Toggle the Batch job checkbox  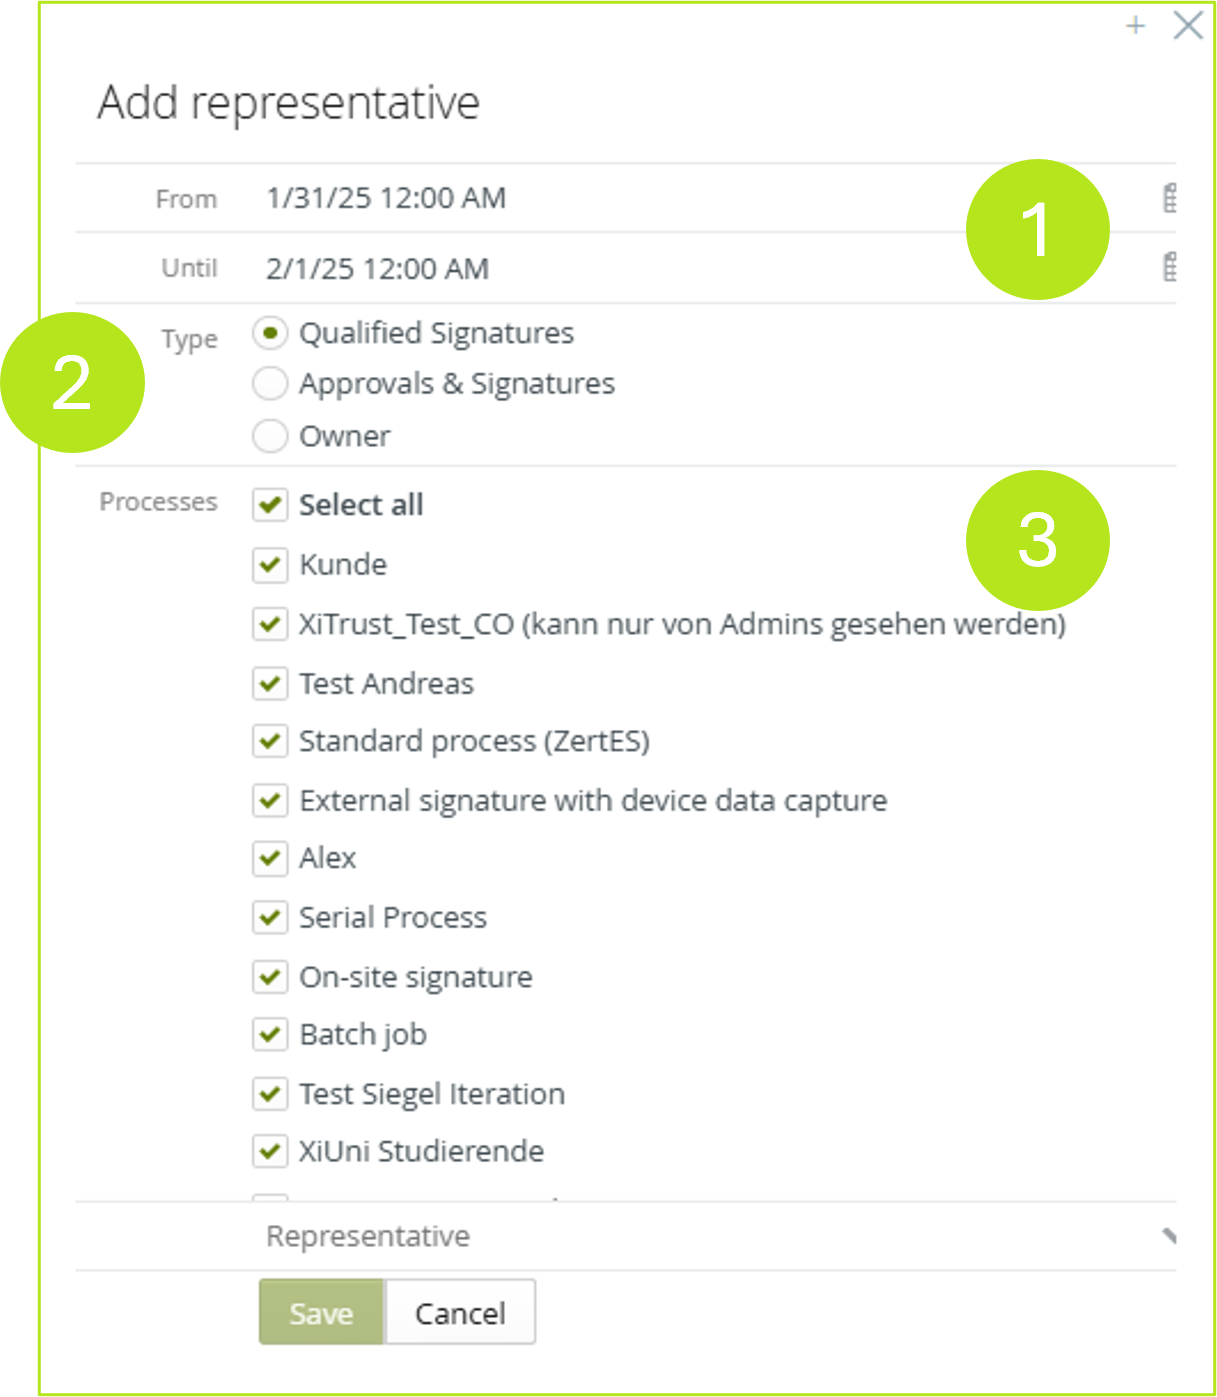(270, 1034)
